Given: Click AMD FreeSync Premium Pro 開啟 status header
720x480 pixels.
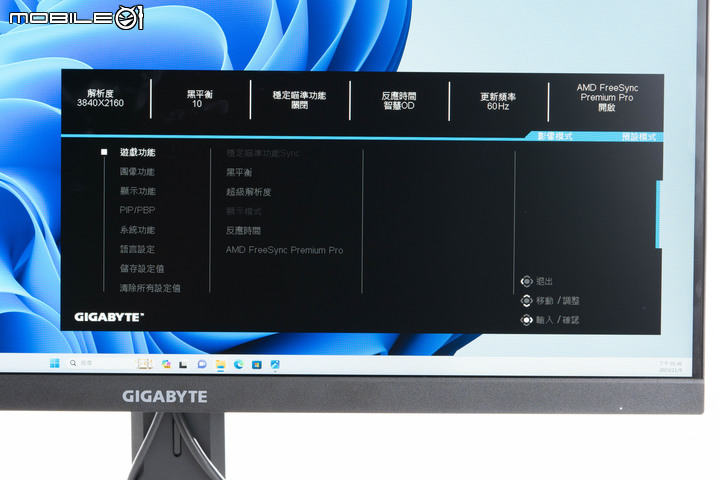Looking at the screenshot, I should [607, 97].
